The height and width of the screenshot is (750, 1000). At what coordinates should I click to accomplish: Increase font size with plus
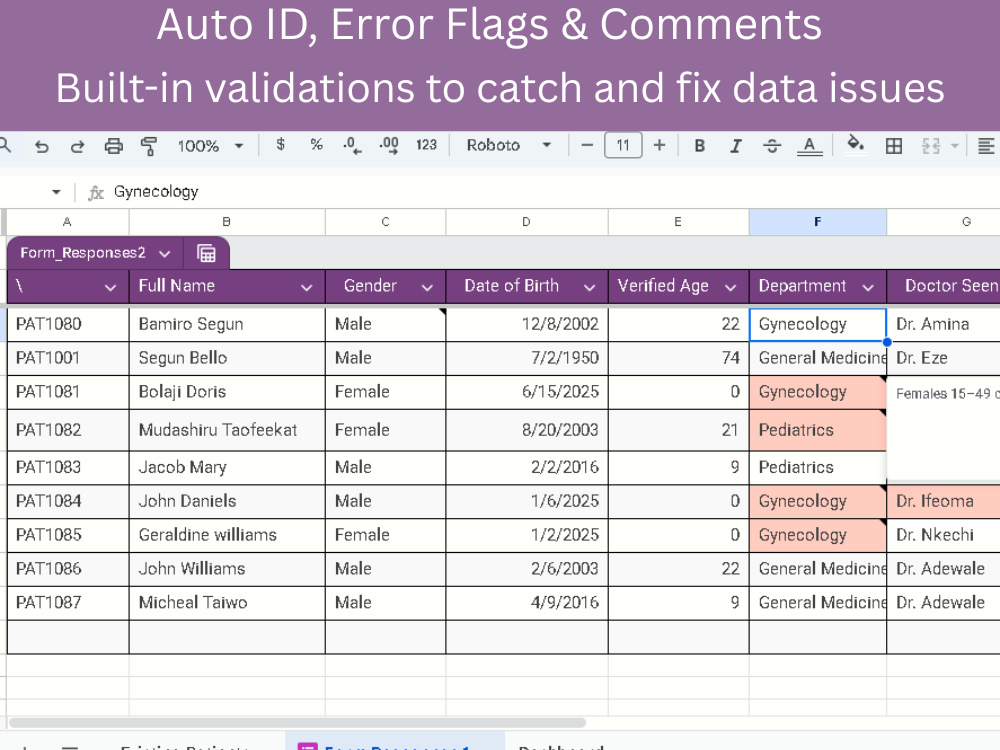point(659,145)
